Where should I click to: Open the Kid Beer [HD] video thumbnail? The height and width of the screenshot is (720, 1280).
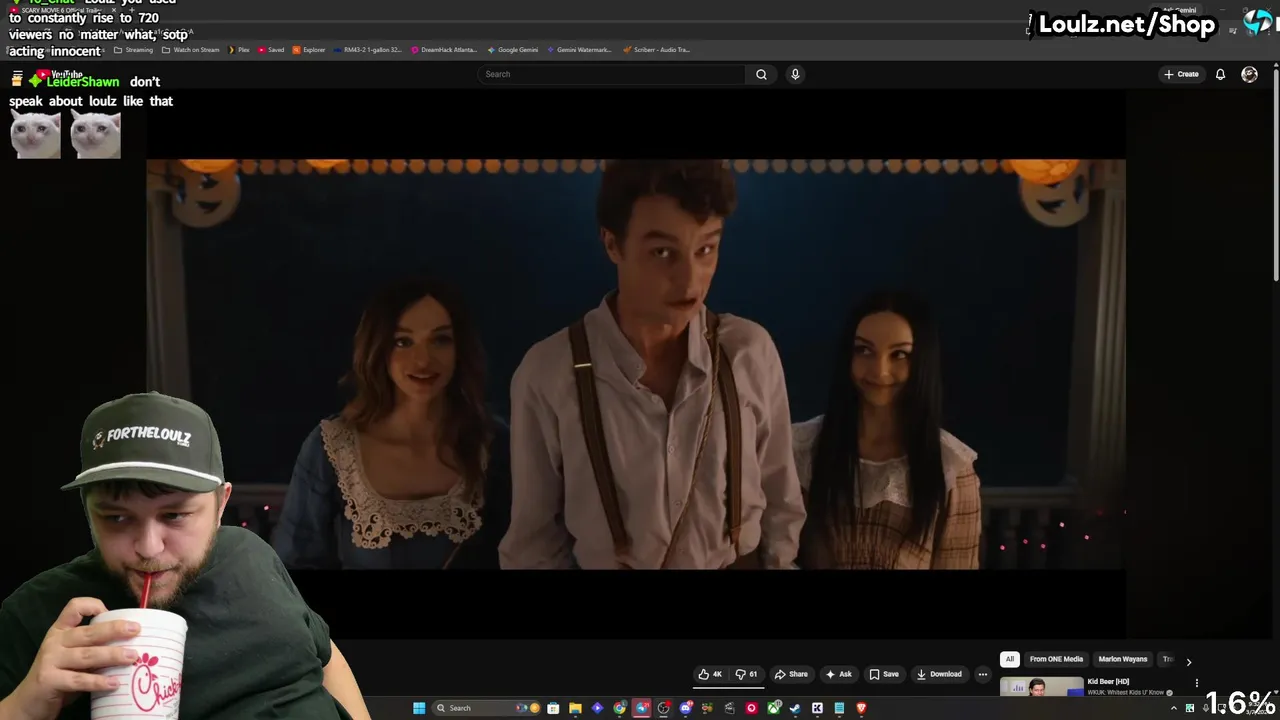click(1041, 687)
